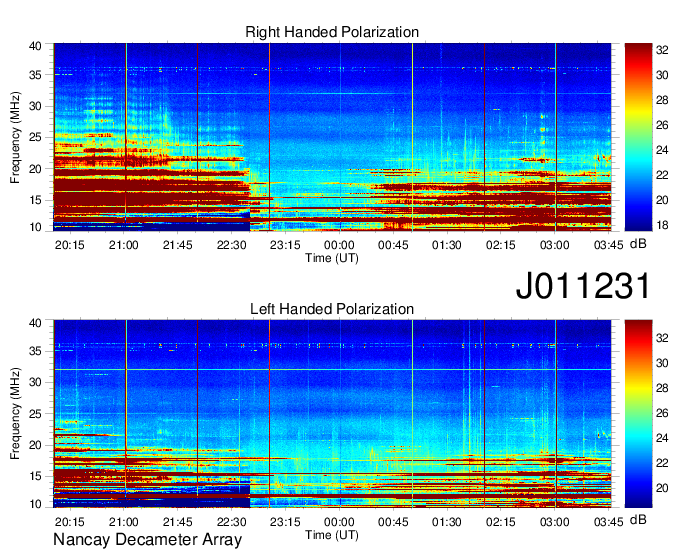
Task: Click 32 value on Left Handed color bar
Action: [x=662, y=338]
